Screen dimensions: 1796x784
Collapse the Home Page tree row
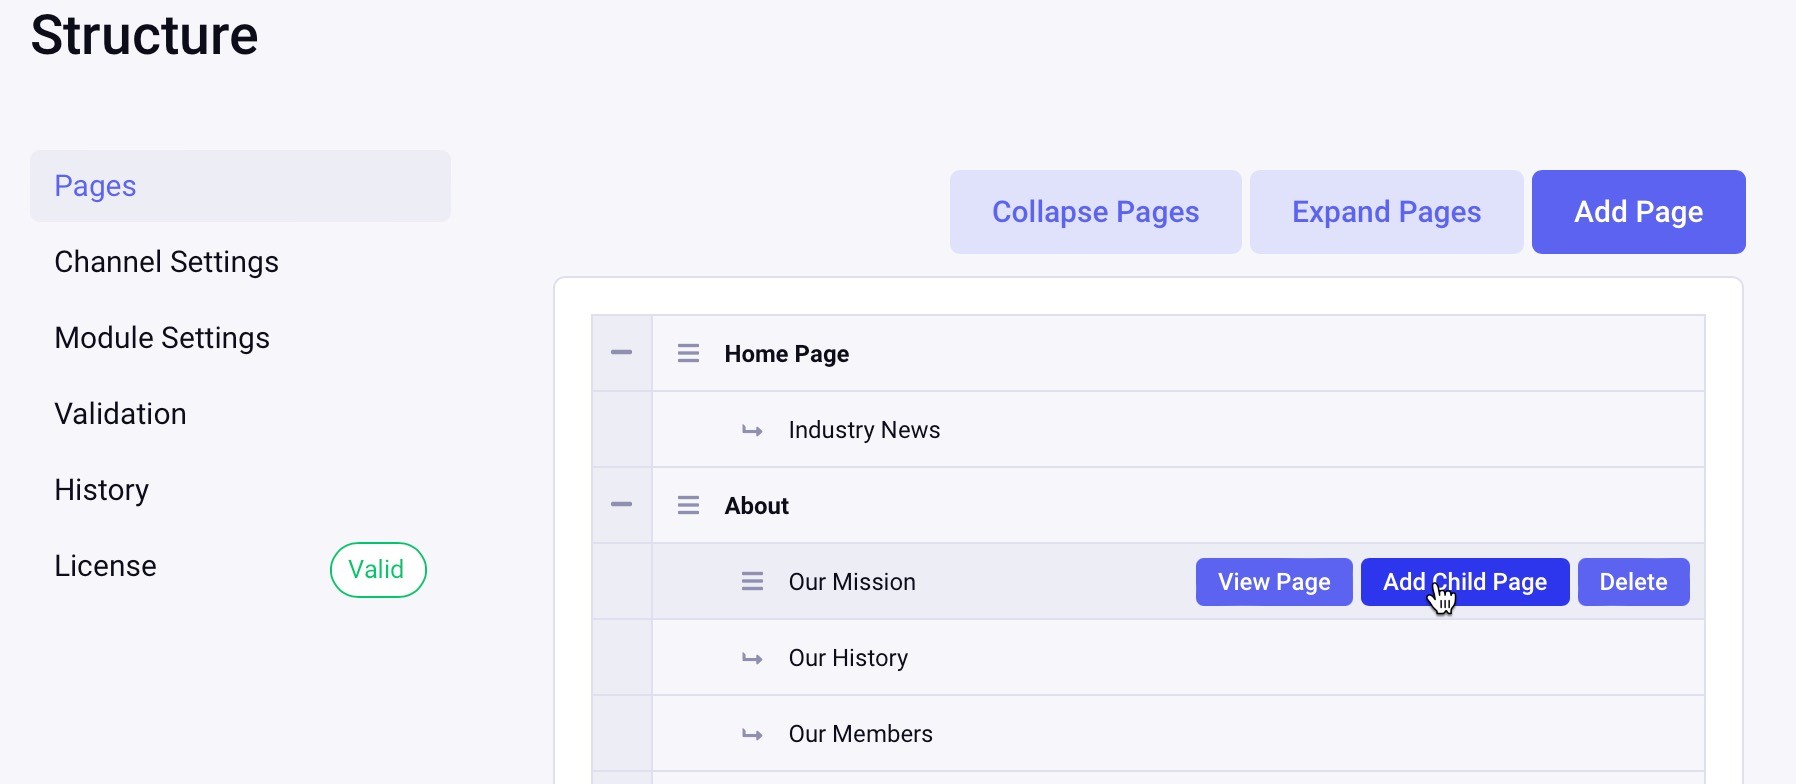tap(621, 353)
